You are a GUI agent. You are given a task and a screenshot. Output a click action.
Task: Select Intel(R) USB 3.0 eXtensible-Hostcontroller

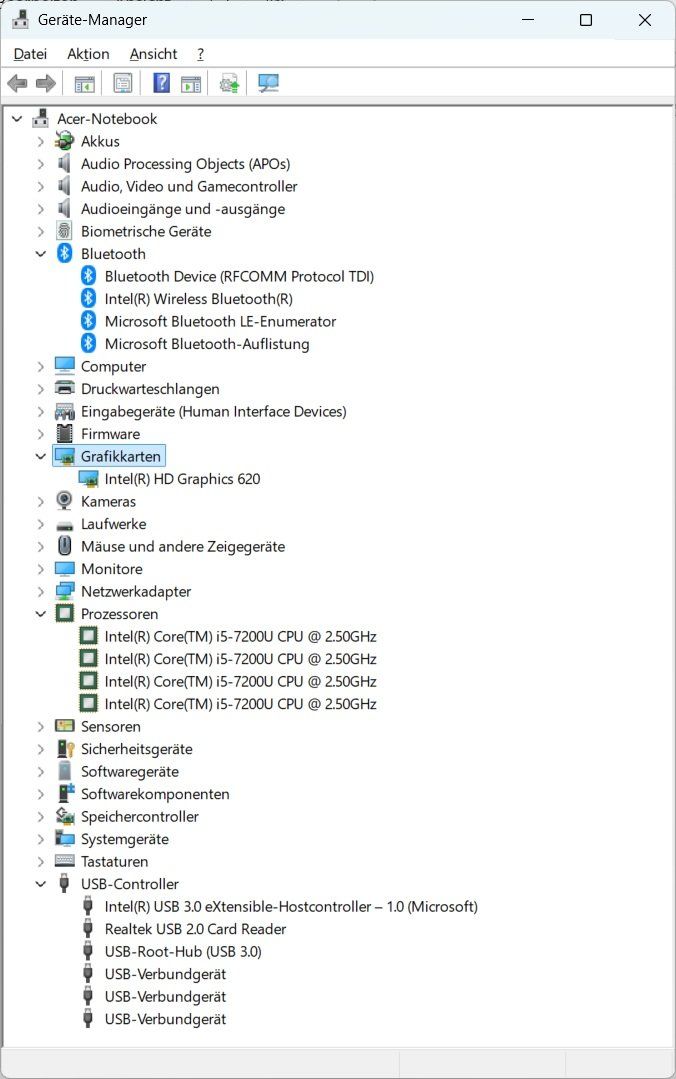click(291, 906)
